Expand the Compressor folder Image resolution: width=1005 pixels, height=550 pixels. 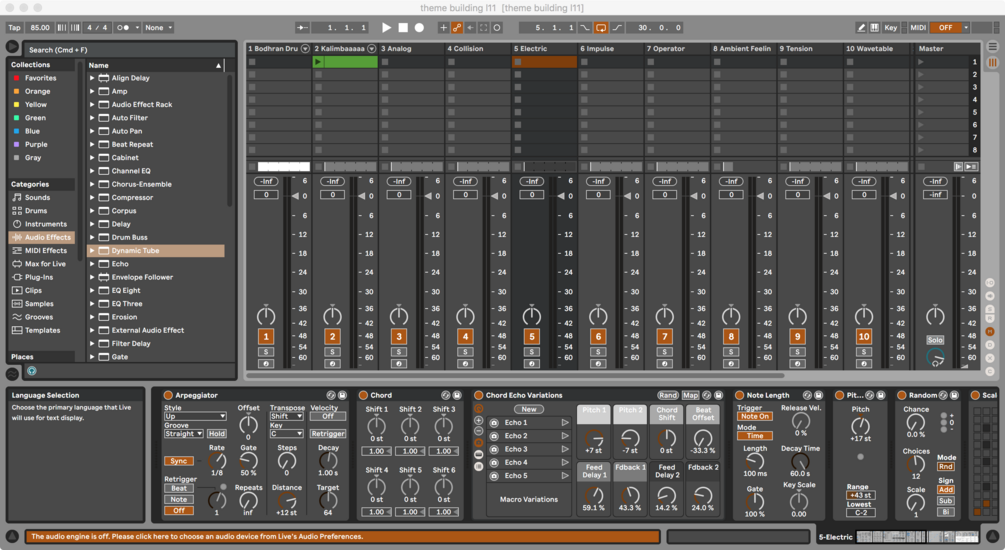pos(92,197)
